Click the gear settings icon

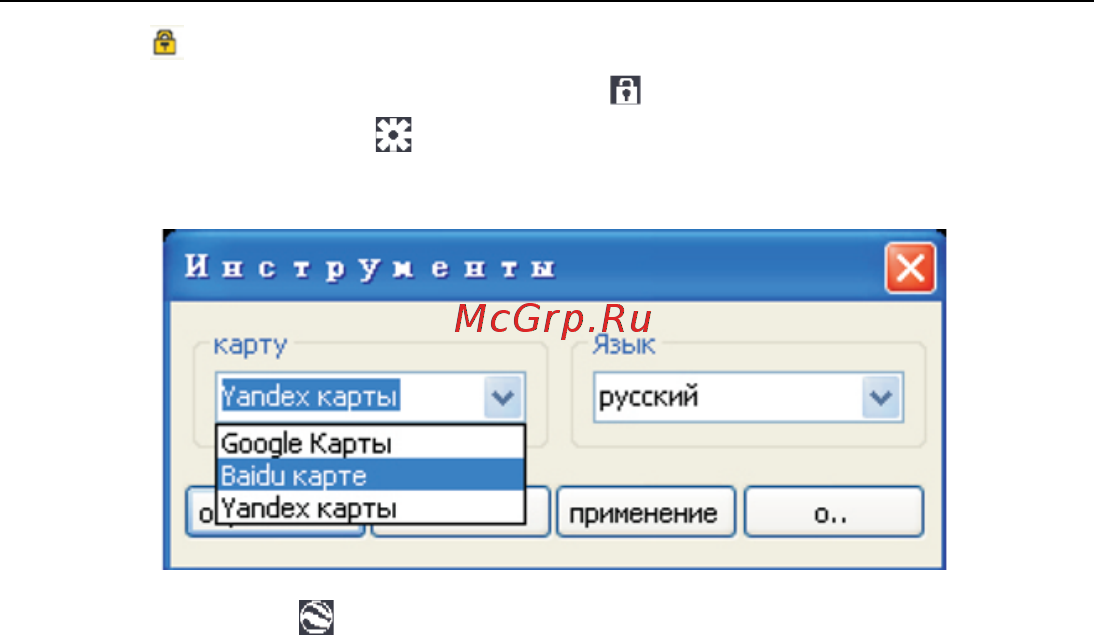(394, 135)
